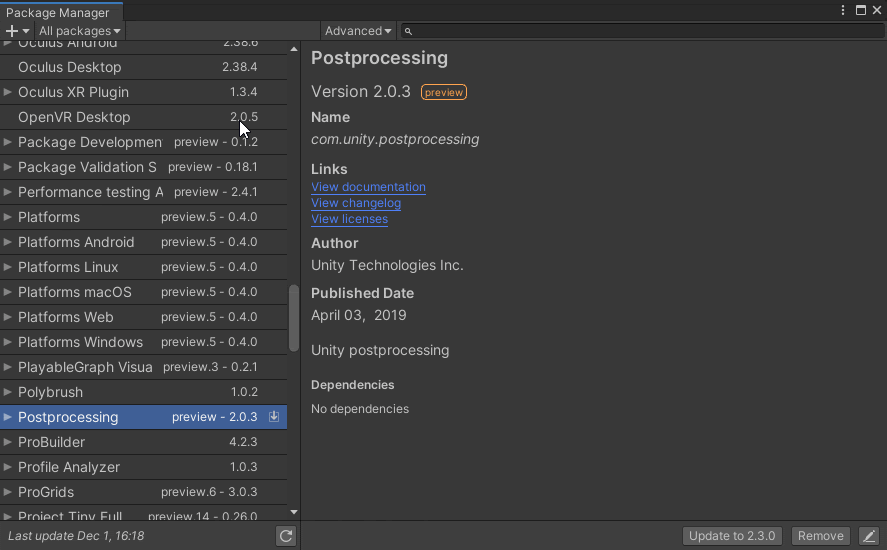The height and width of the screenshot is (550, 887).
Task: Expand the Performance testing API entry
Action: 7,192
